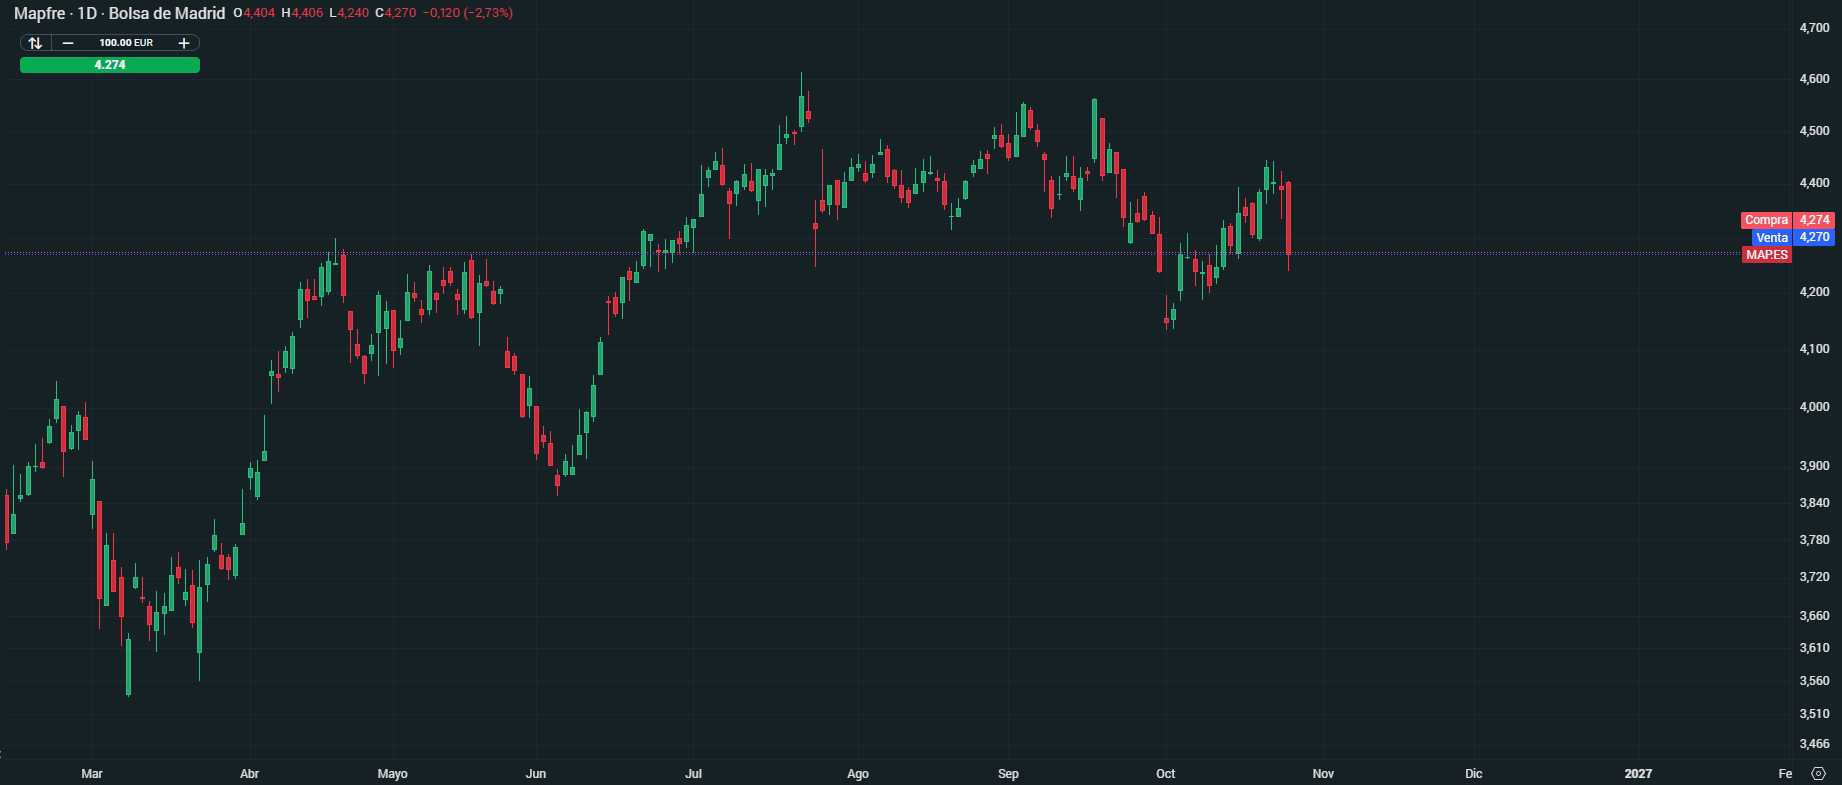The image size is (1842, 785).
Task: Click the 4,500 price axis label
Action: pyautogui.click(x=1814, y=131)
